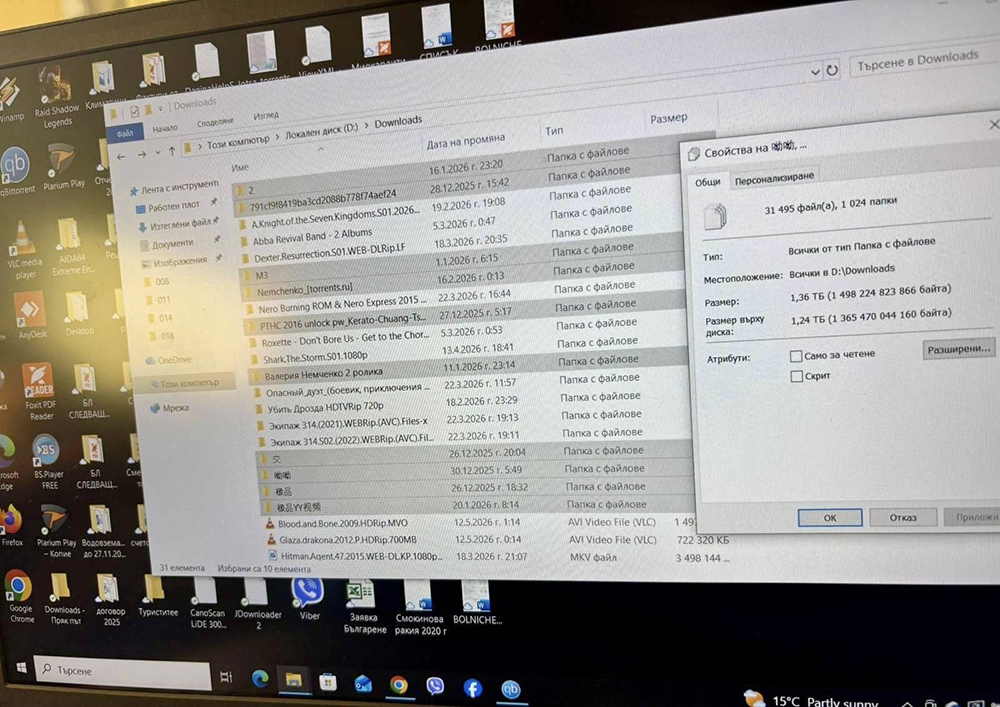Screen dimensions: 1000x707
Task: Launch BS.Player FREE from the desktop
Action: [x=47, y=462]
